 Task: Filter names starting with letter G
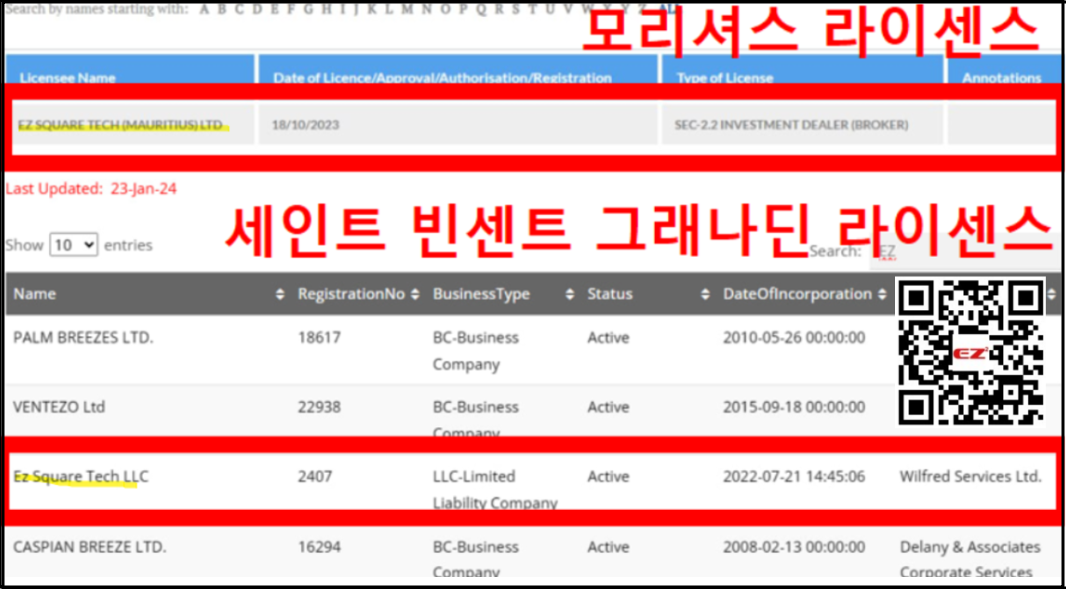pos(308,10)
